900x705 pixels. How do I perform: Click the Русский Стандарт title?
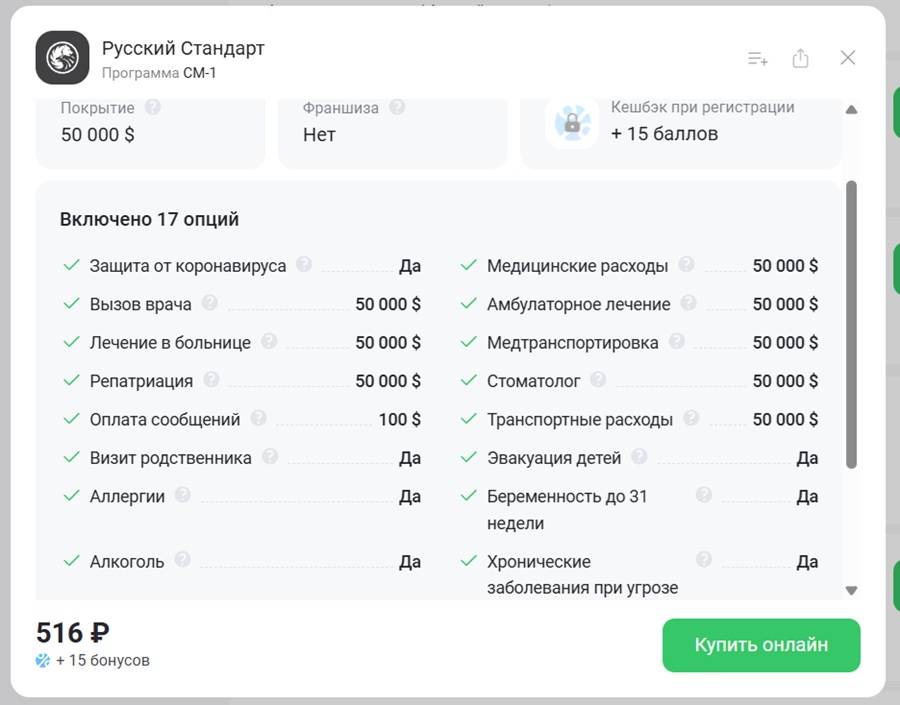(x=183, y=49)
